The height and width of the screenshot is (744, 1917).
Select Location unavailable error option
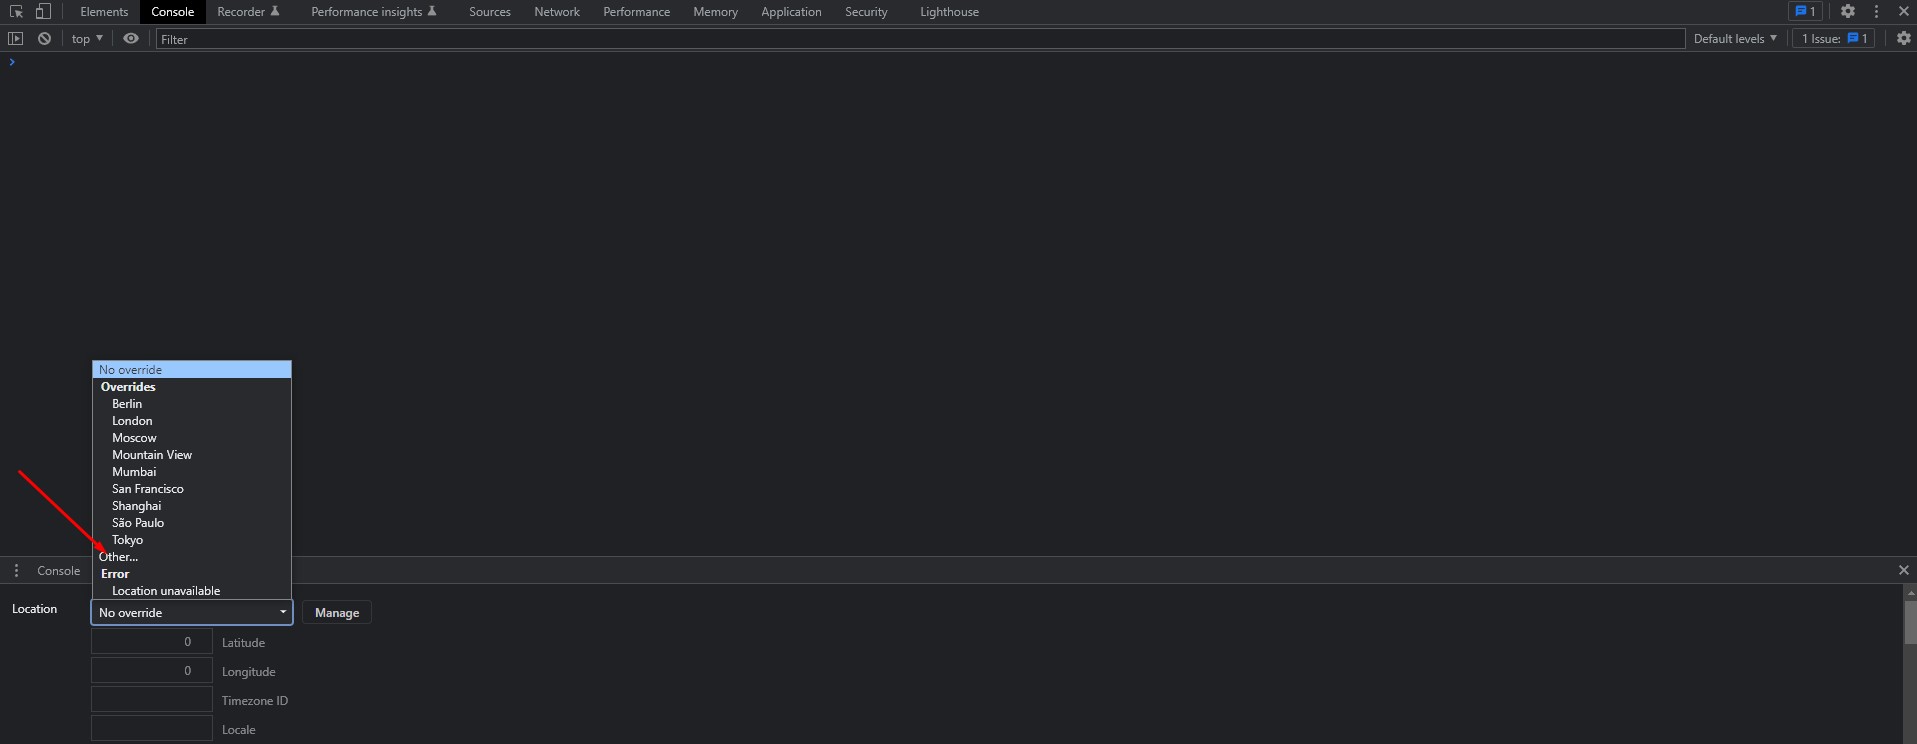tap(192, 591)
